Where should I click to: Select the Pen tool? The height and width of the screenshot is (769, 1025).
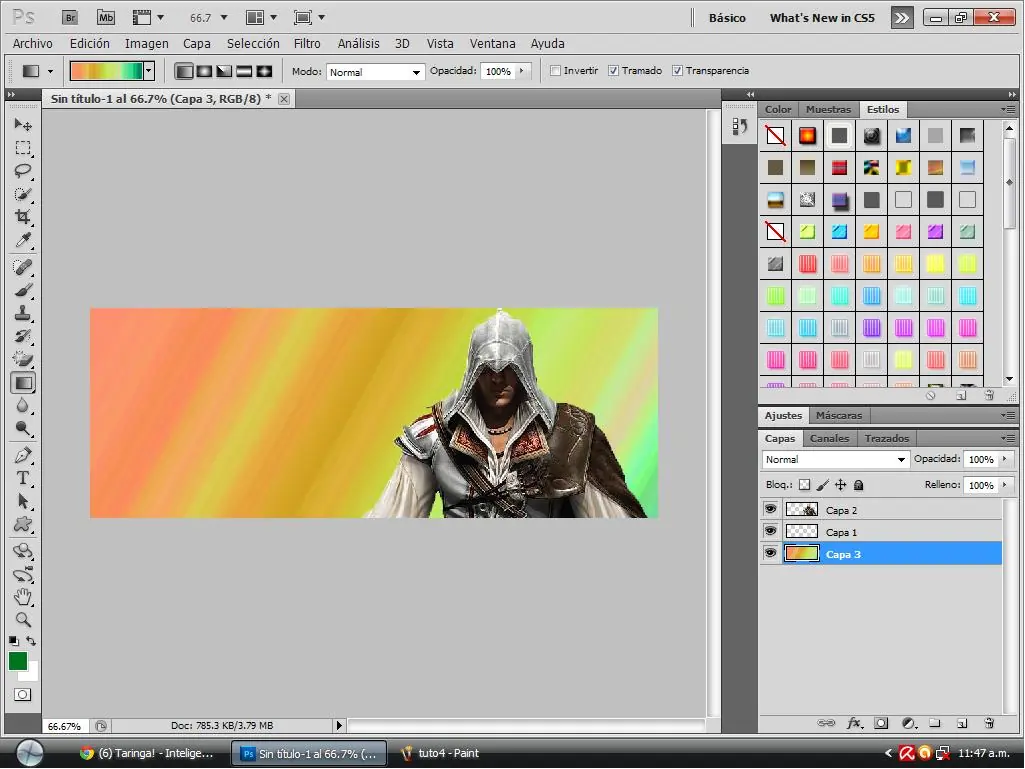click(x=23, y=455)
